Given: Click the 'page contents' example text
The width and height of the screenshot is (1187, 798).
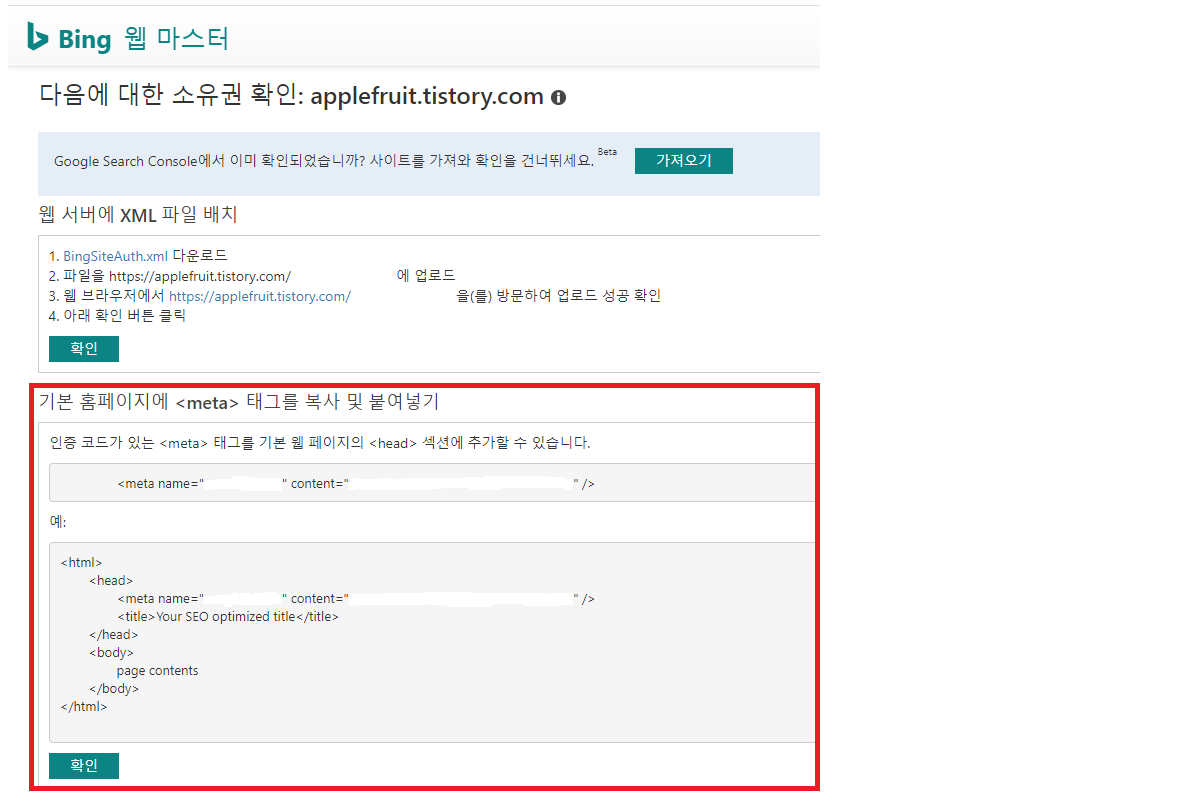Looking at the screenshot, I should click(x=157, y=671).
